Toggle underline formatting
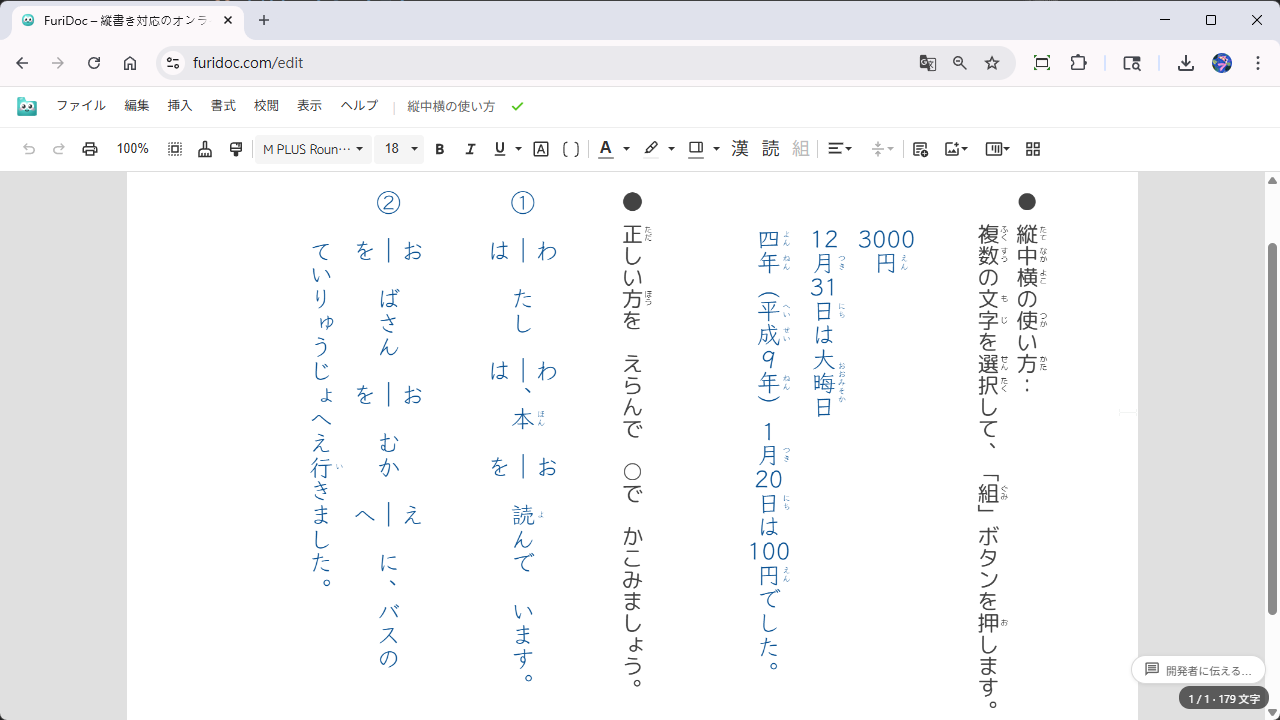The height and width of the screenshot is (720, 1280). (498, 148)
